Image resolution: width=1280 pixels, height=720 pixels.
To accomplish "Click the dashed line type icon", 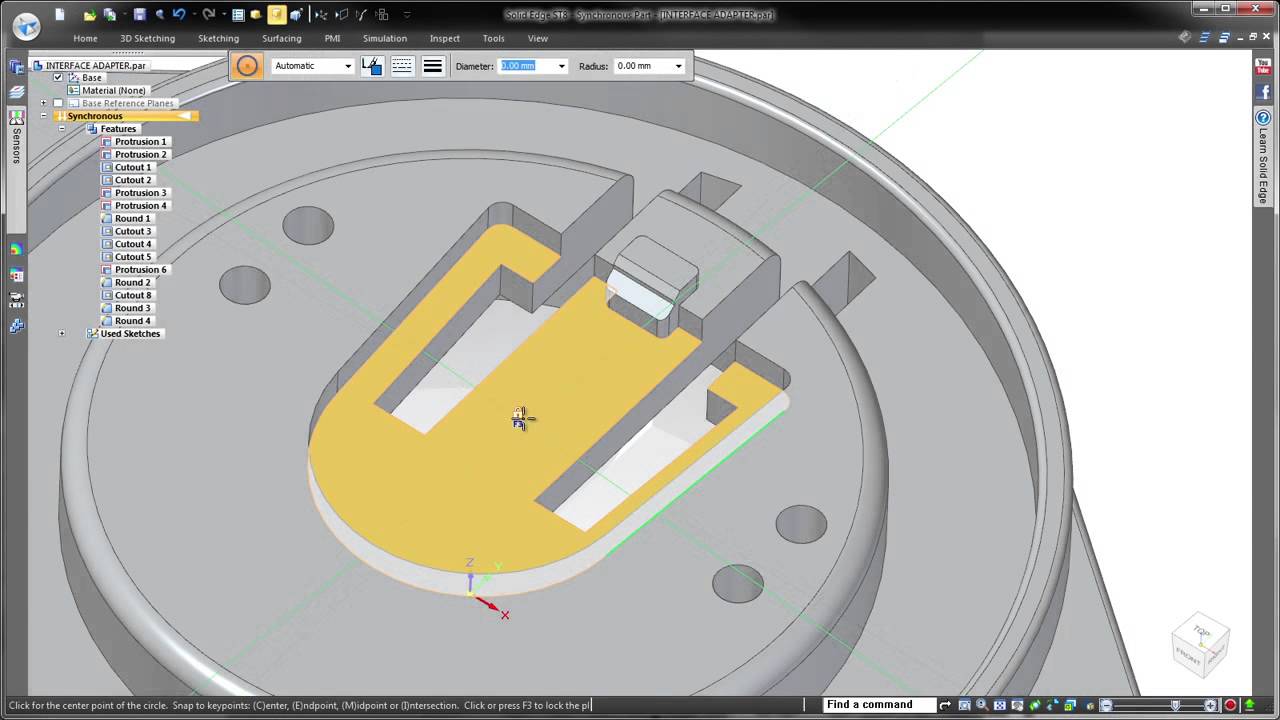I will pyautogui.click(x=402, y=66).
